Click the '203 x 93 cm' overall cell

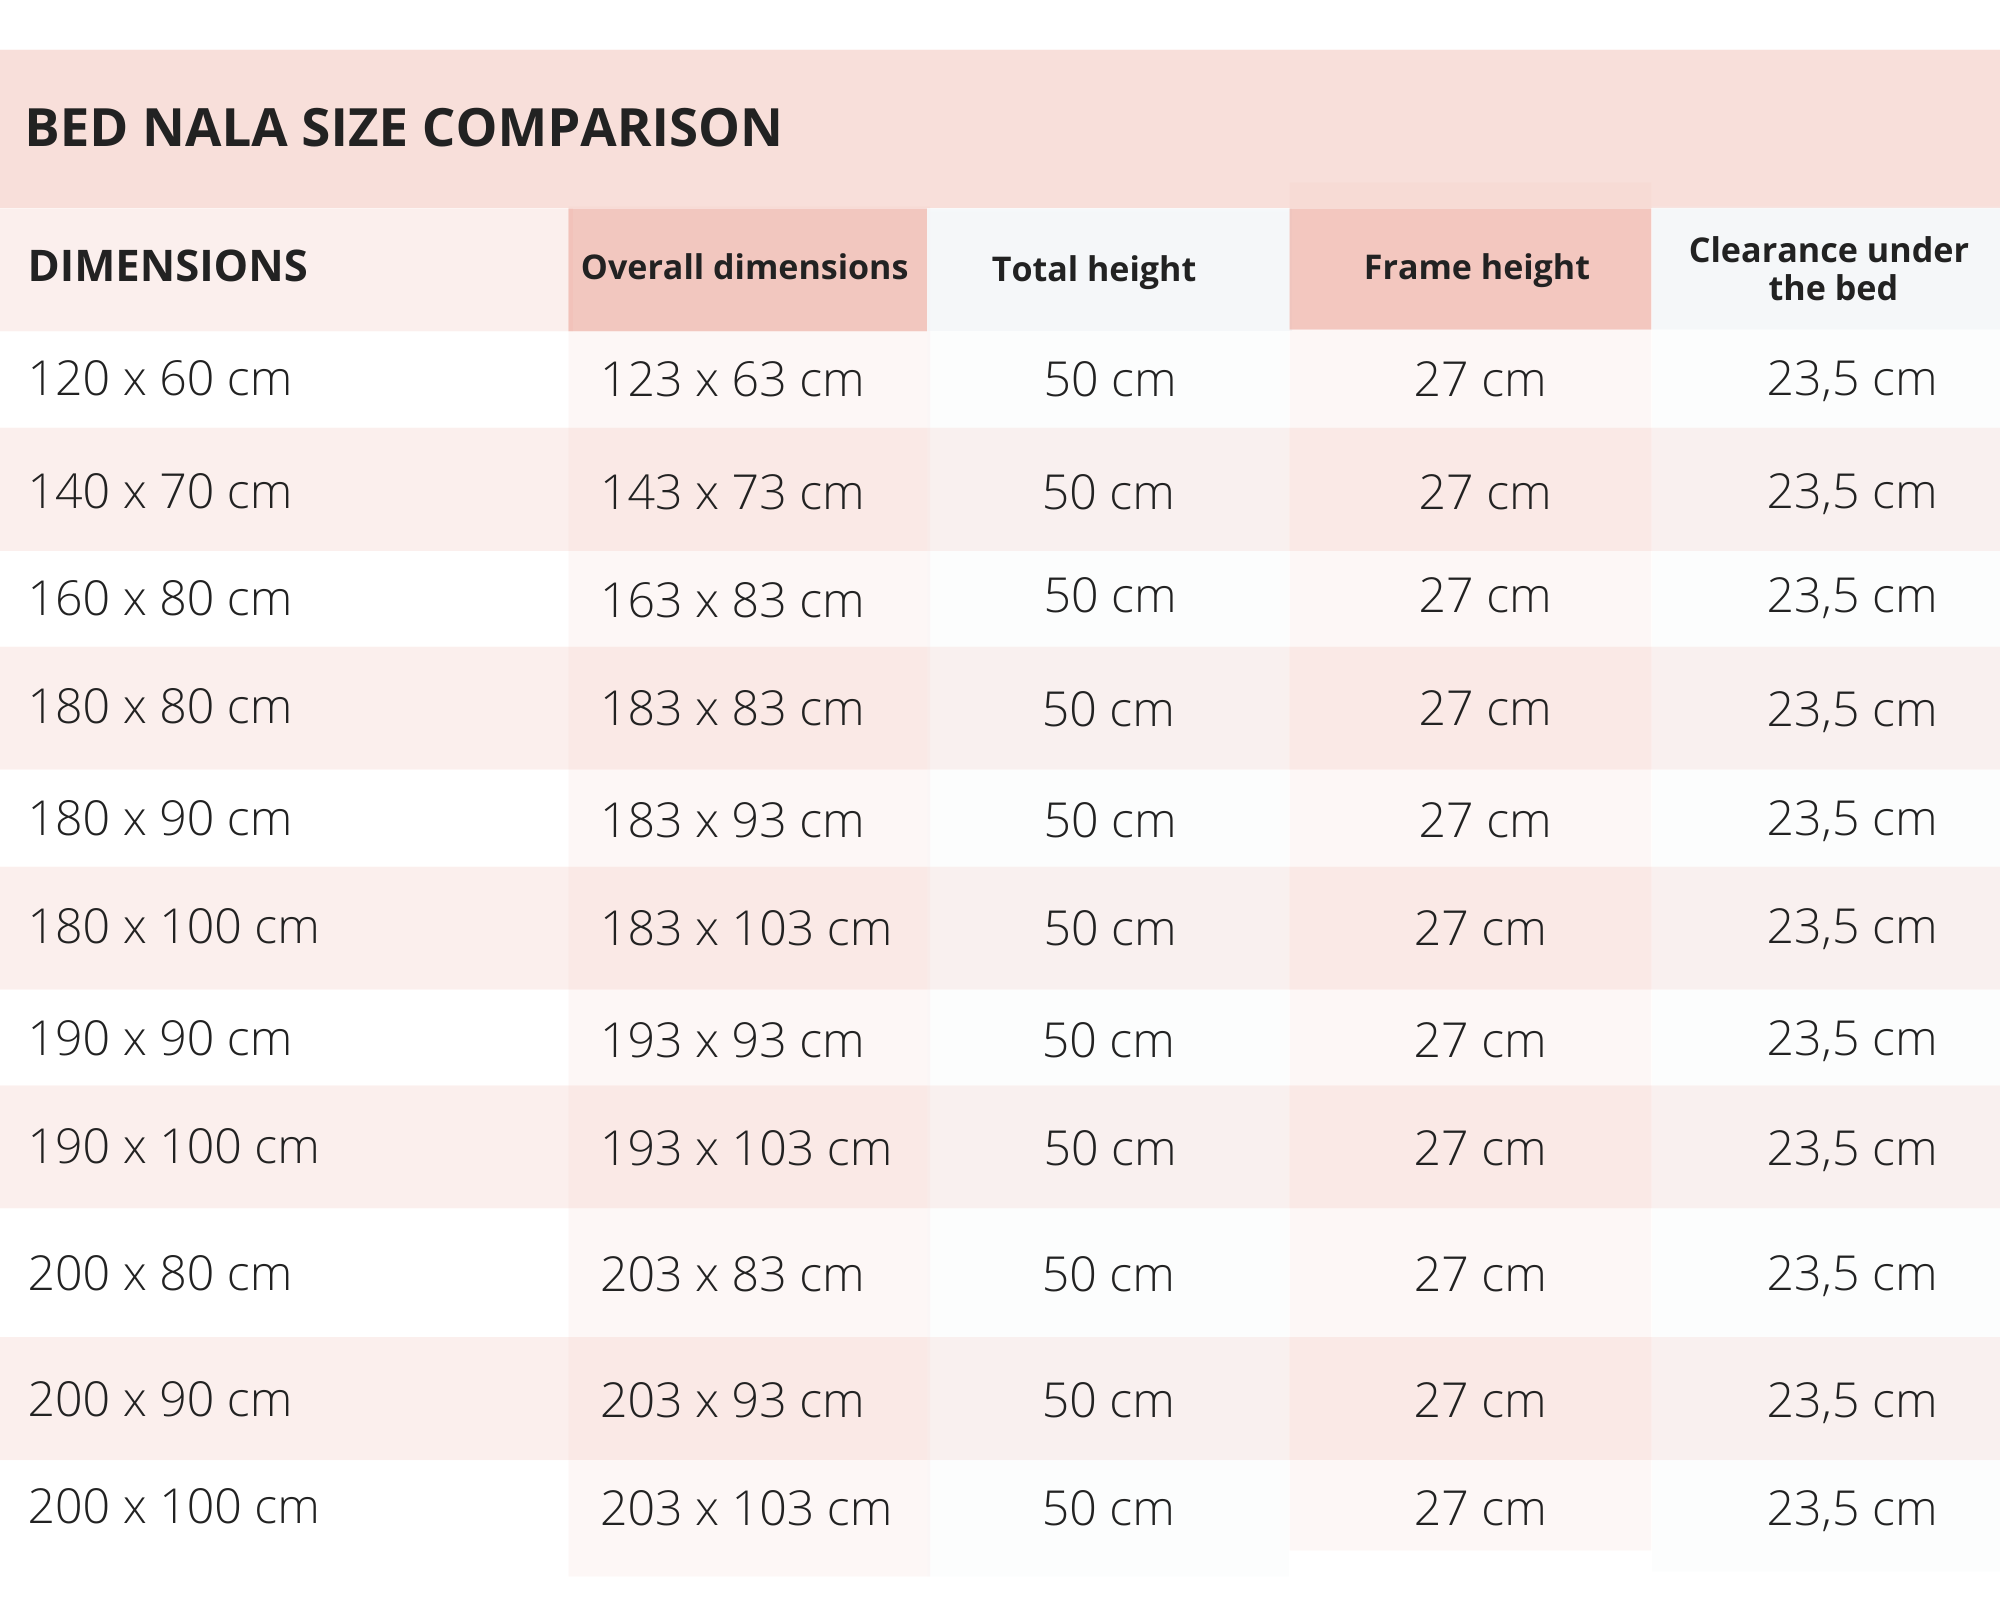click(731, 1401)
